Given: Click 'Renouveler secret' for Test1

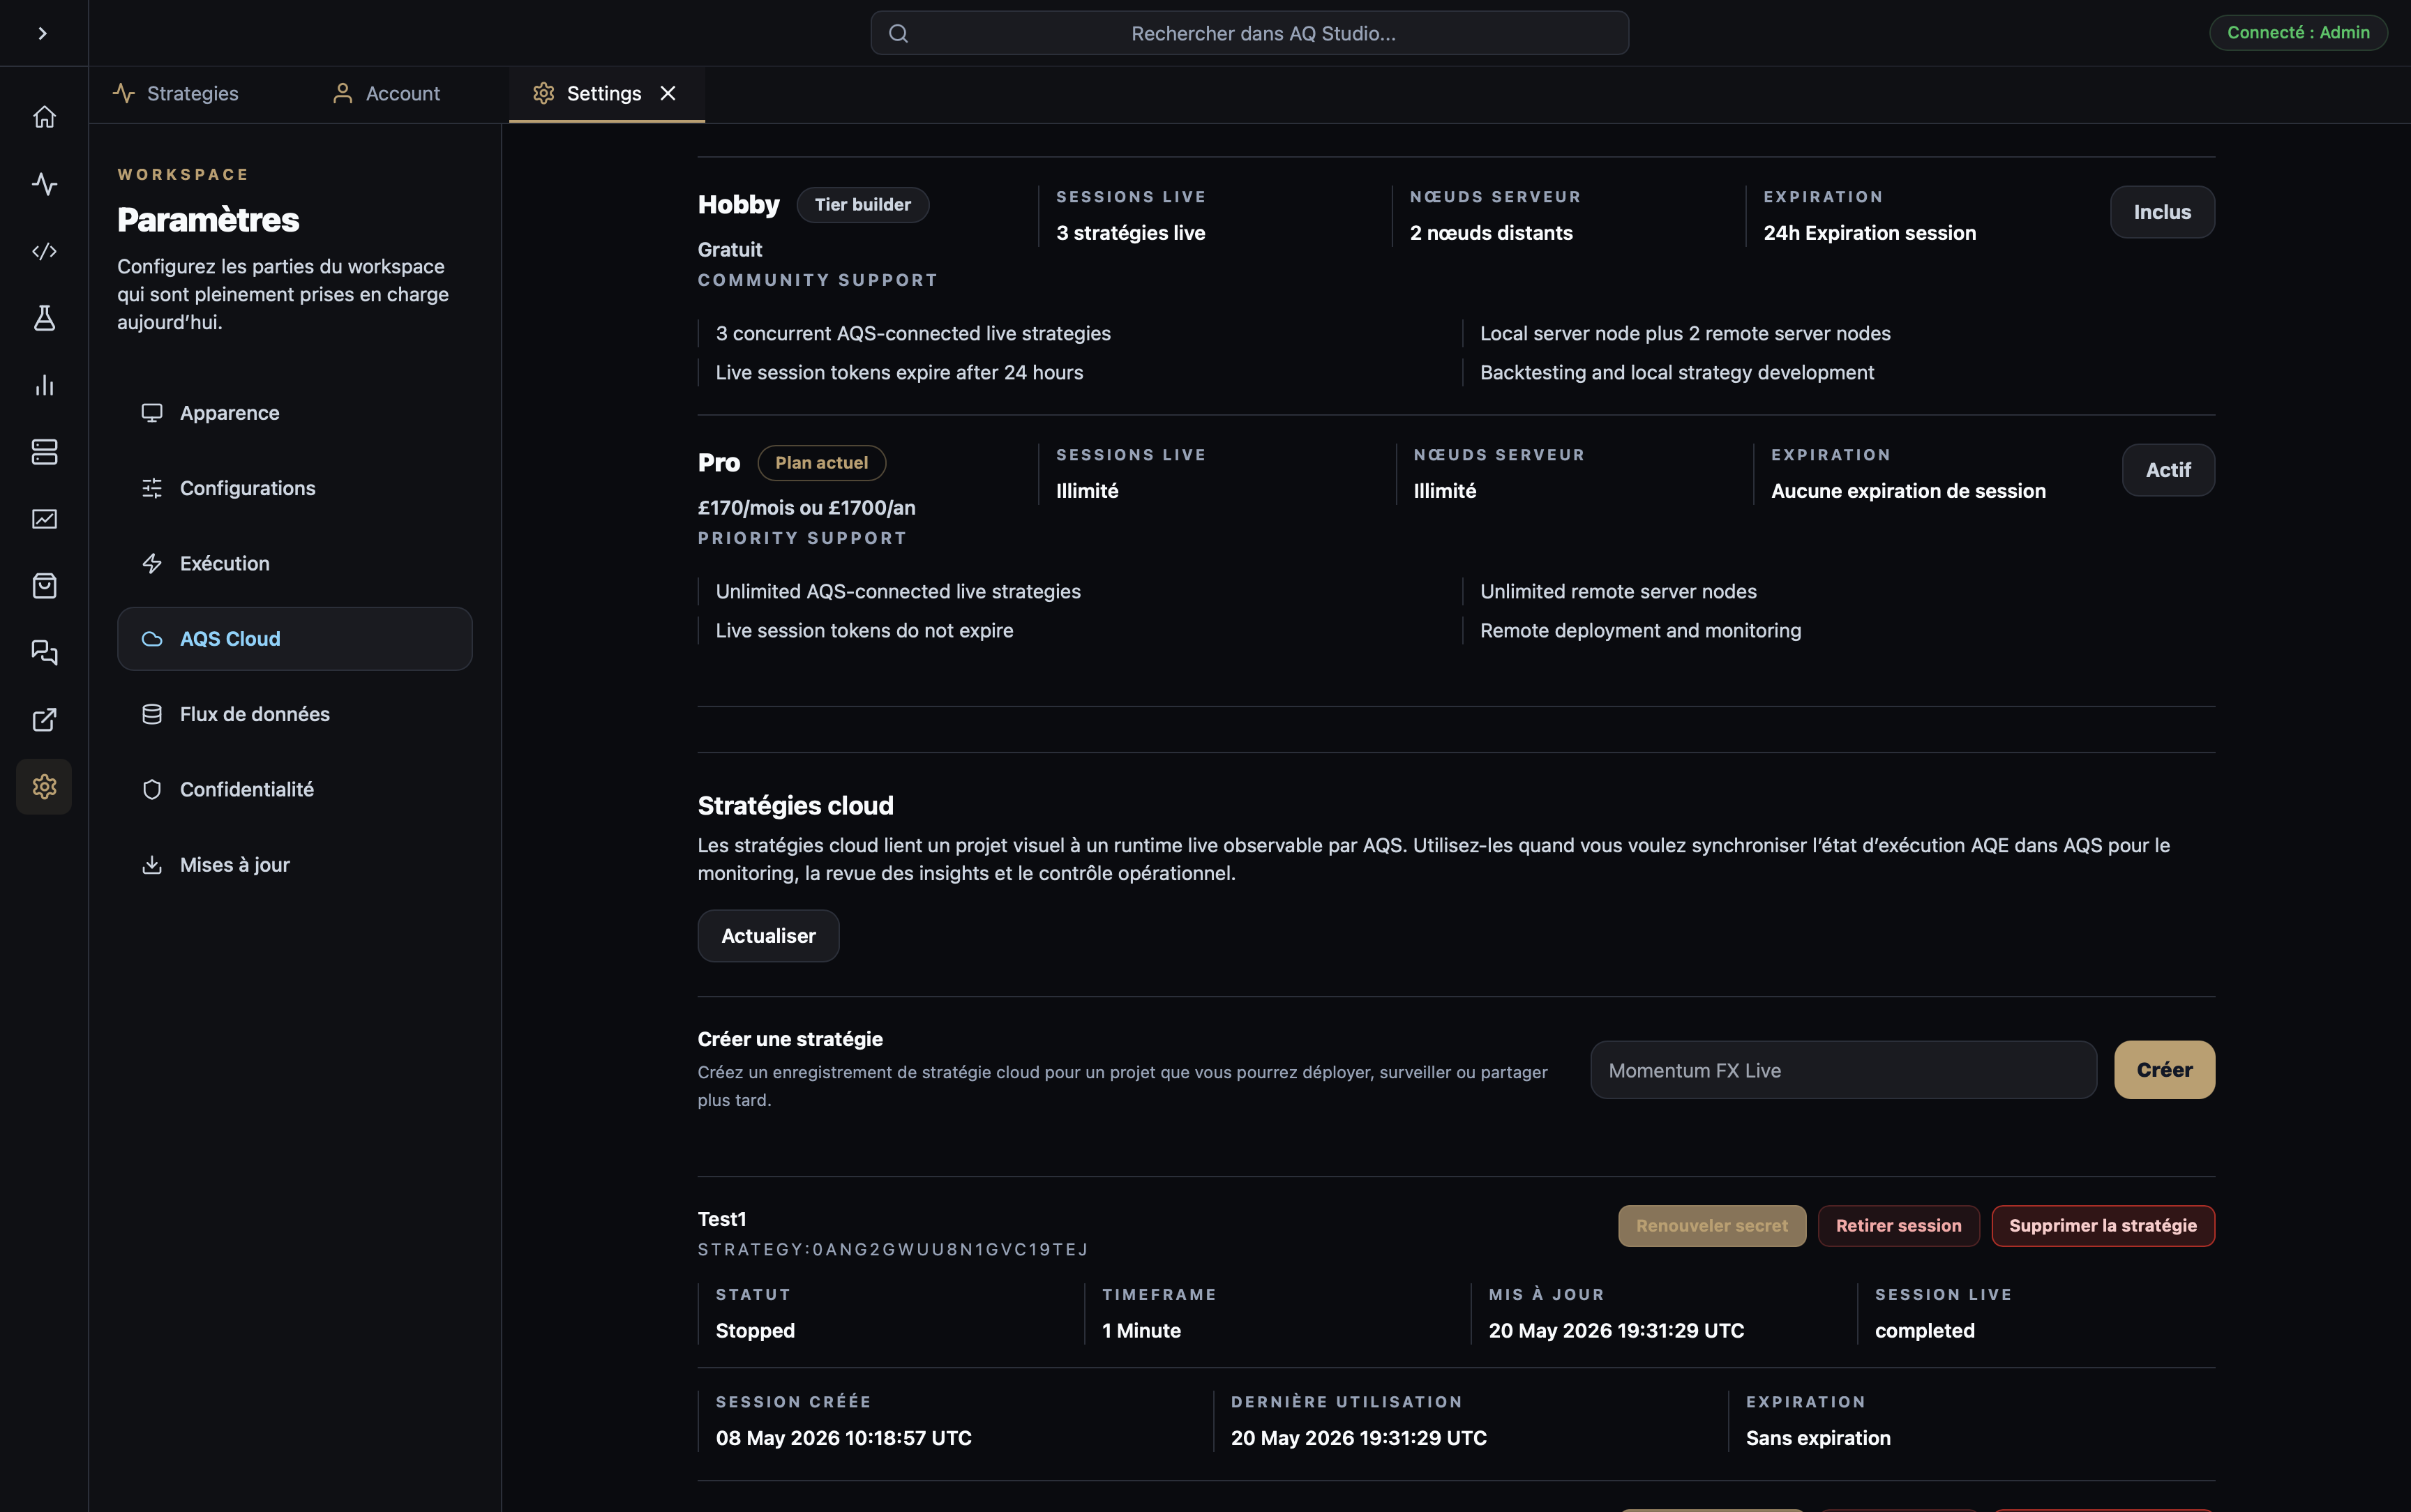Looking at the screenshot, I should pos(1712,1226).
